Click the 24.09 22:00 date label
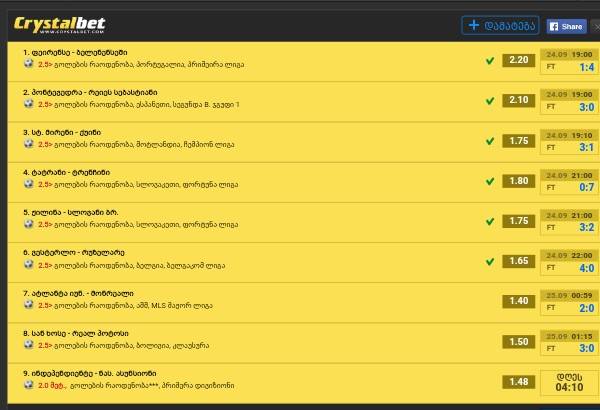600x410 pixels. 569,255
